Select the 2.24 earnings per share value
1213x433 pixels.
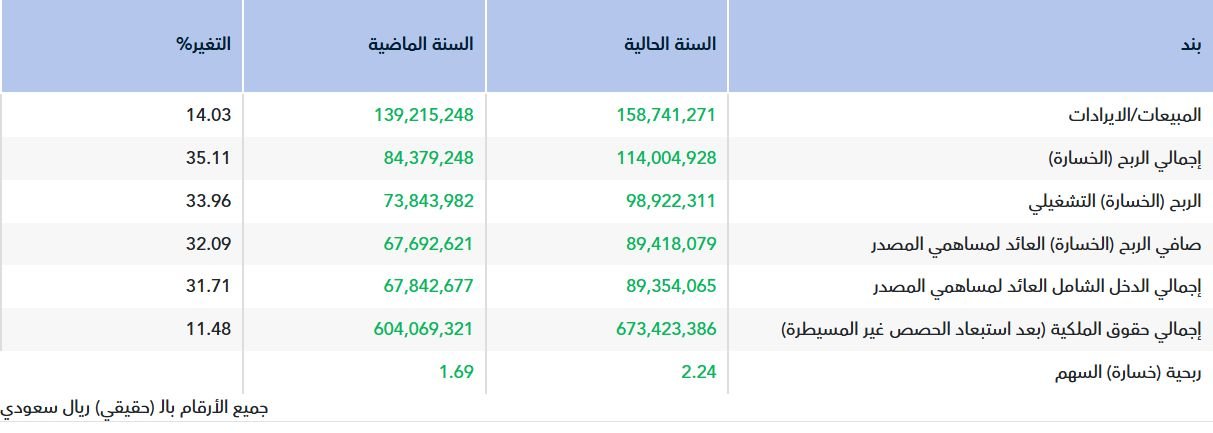(x=699, y=372)
